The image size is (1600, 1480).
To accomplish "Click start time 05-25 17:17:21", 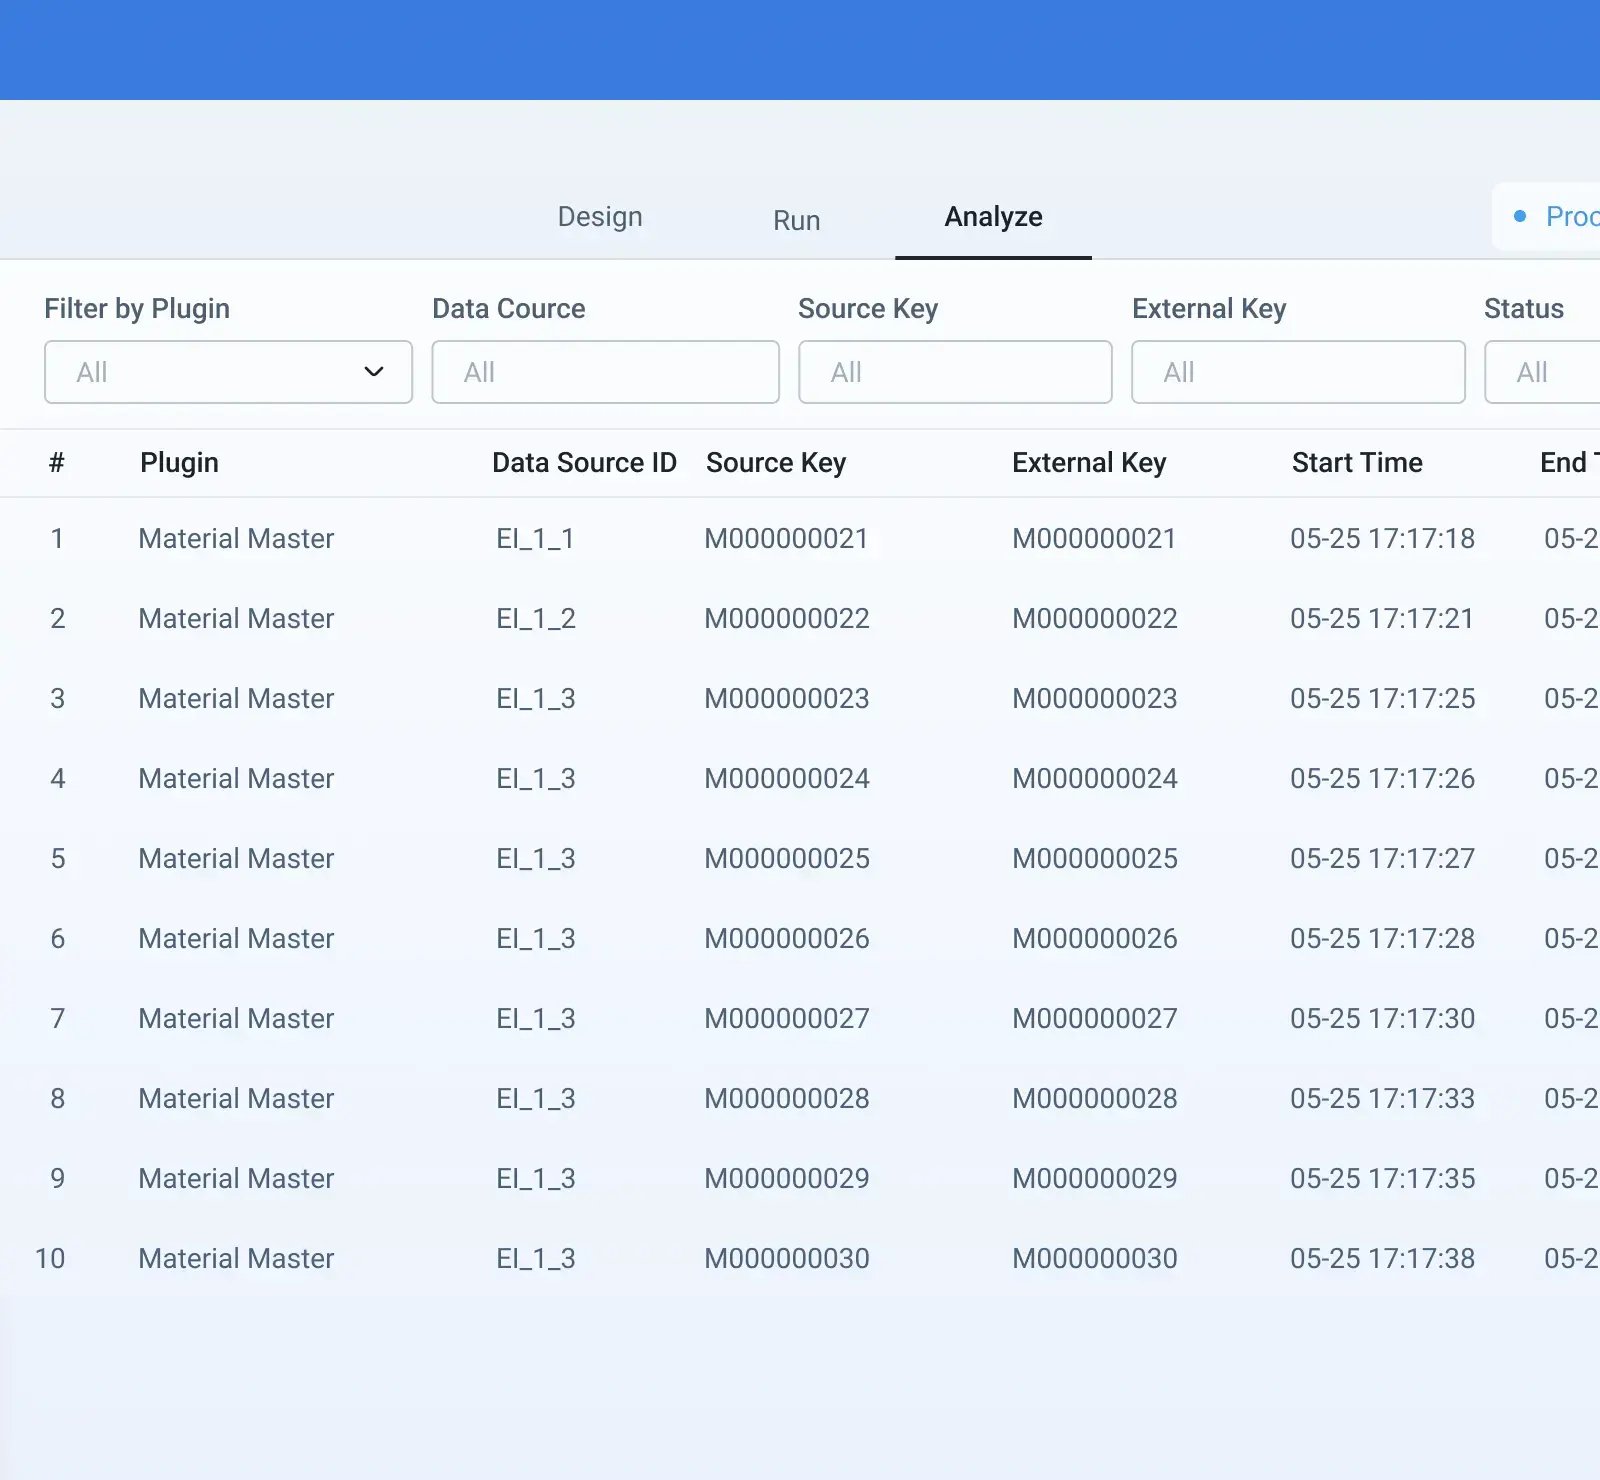I will pos(1382,618).
